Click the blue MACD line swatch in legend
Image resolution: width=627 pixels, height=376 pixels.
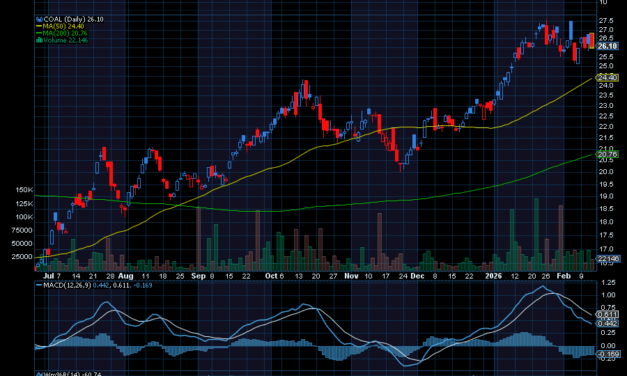tap(39, 285)
